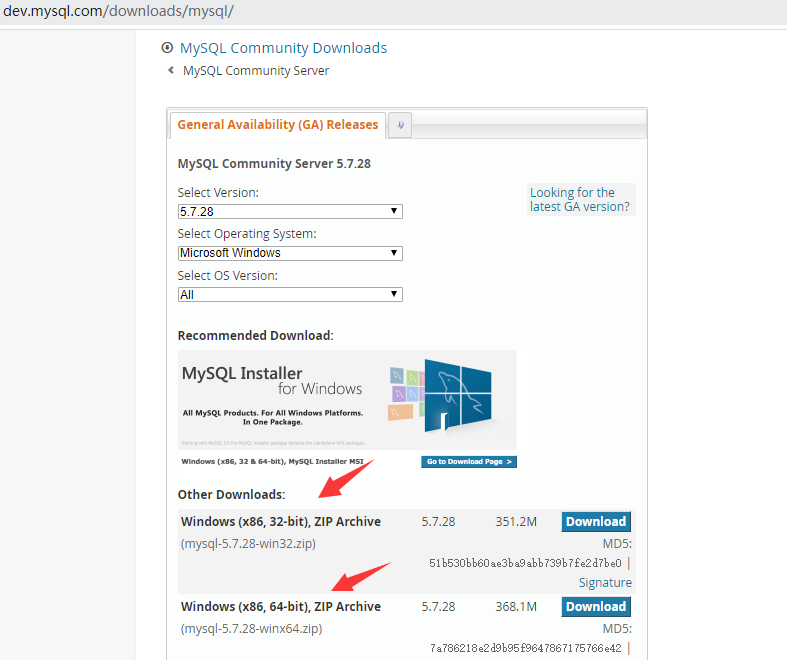Click the back arrow before MySQL Community Server
The height and width of the screenshot is (660, 787).
click(x=171, y=70)
